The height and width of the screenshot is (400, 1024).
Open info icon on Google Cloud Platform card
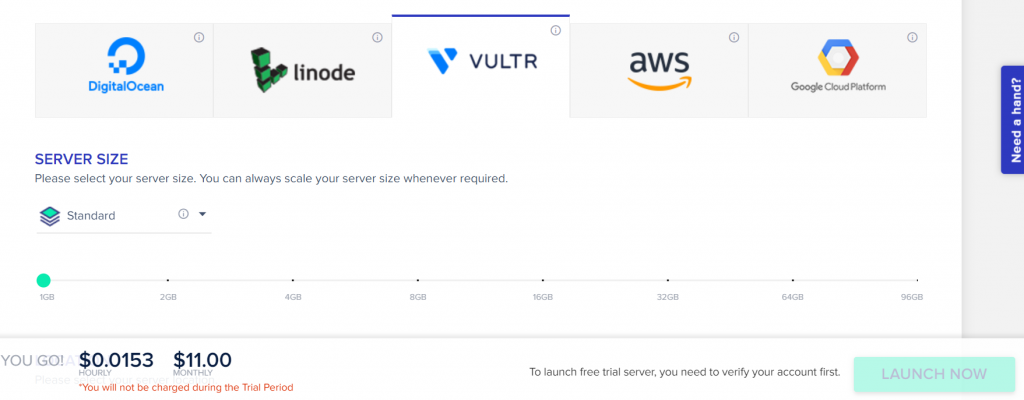tap(912, 37)
